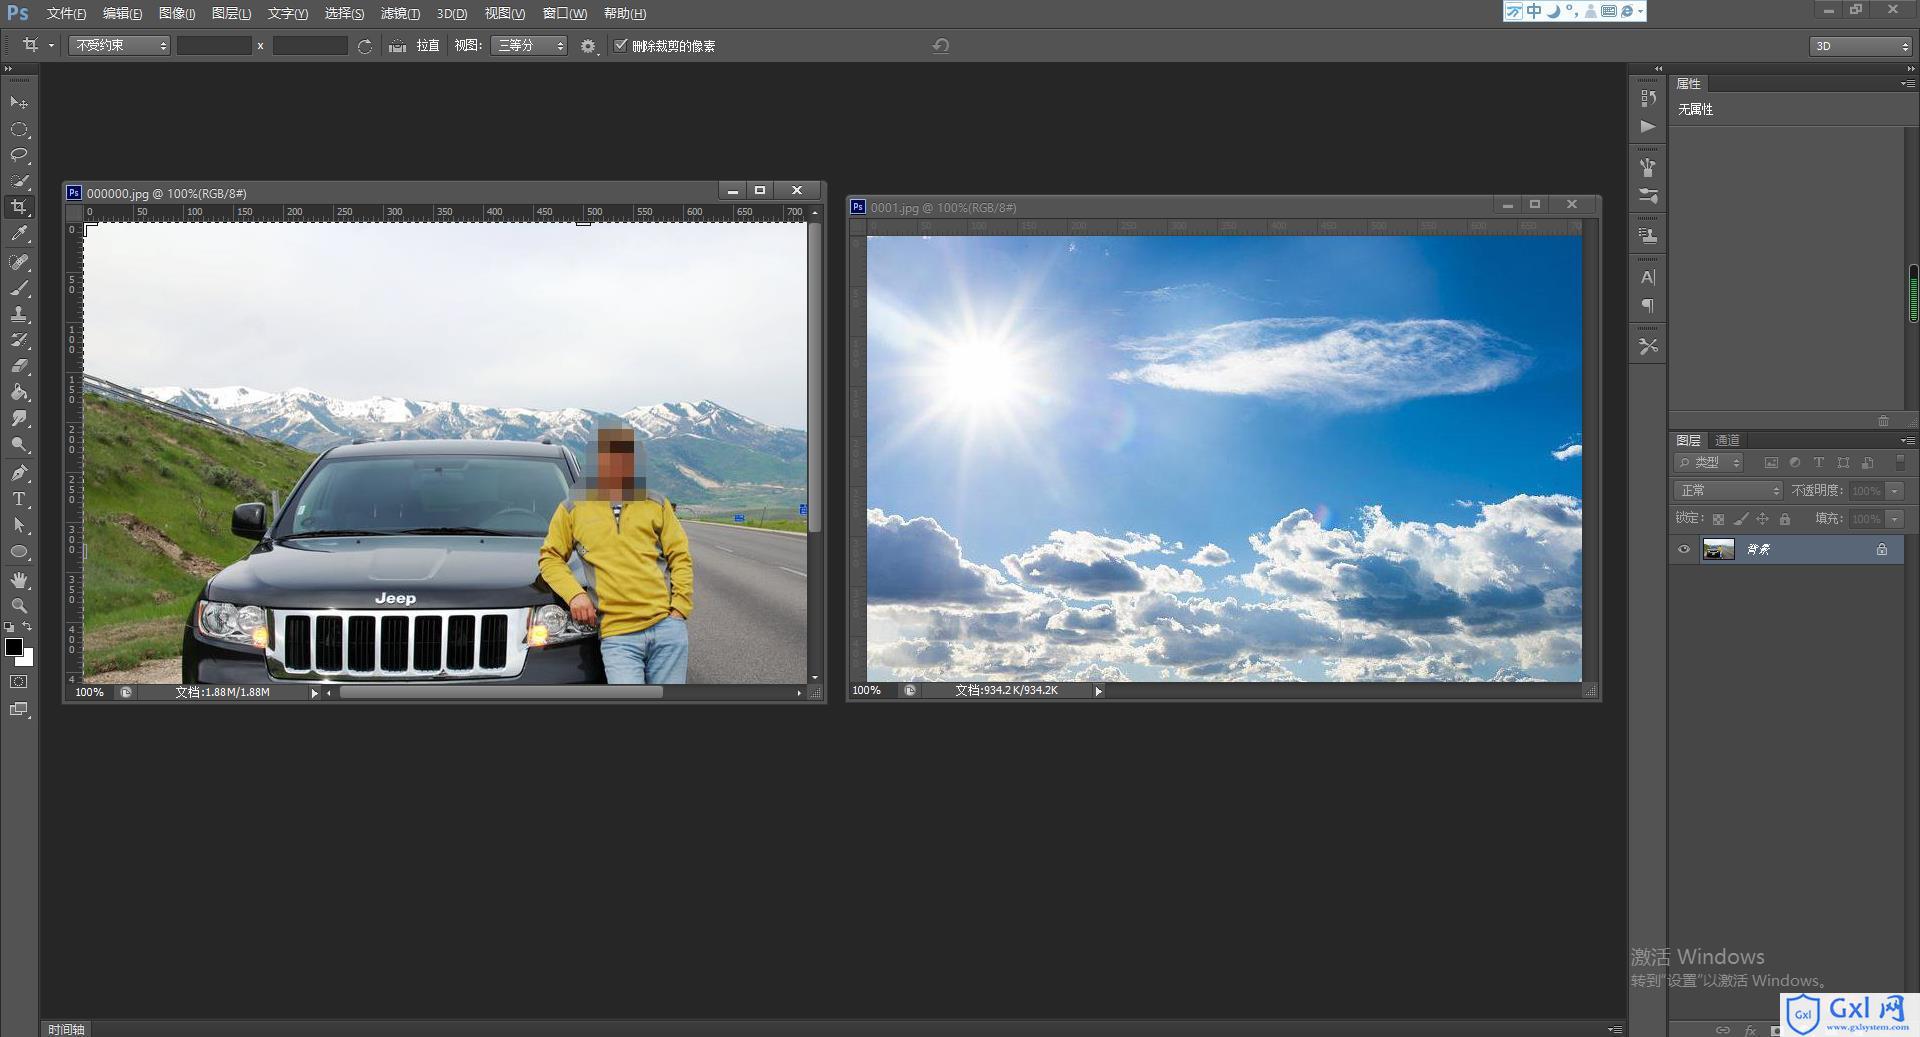Image resolution: width=1920 pixels, height=1037 pixels.
Task: Toggle lock transparent pixels
Action: pos(1718,519)
